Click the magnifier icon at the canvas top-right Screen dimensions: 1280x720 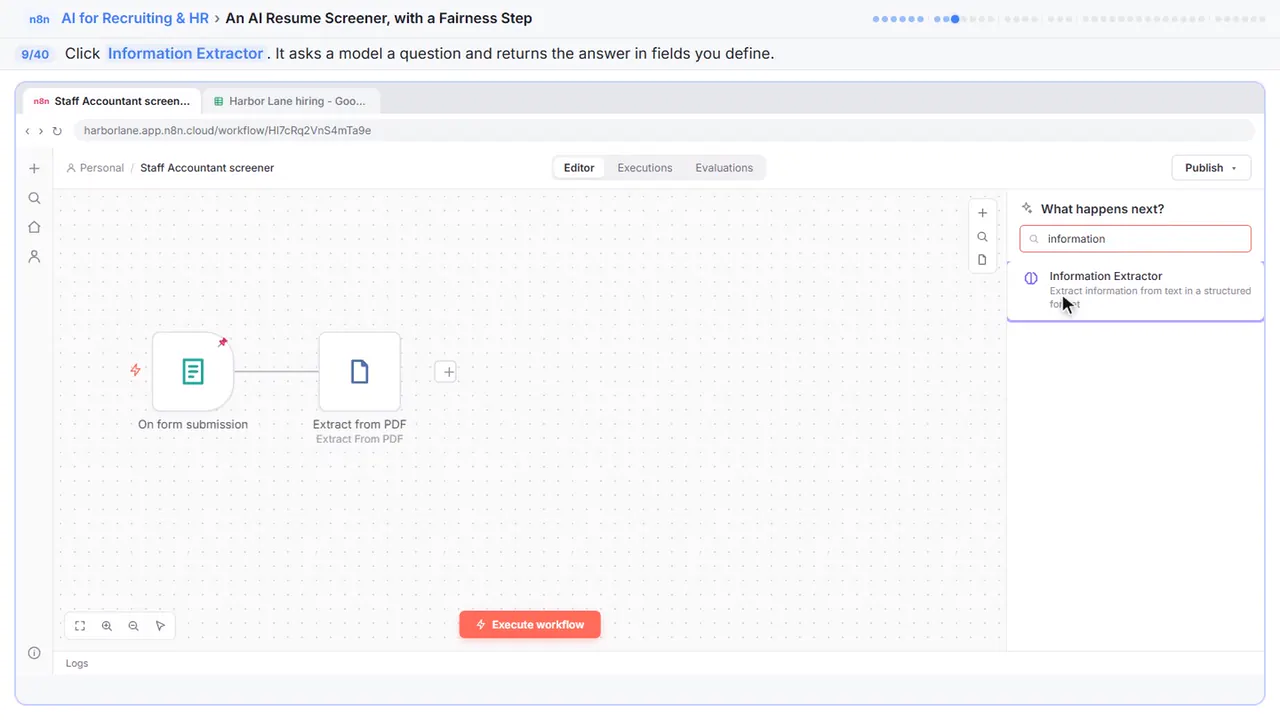pyautogui.click(x=982, y=237)
